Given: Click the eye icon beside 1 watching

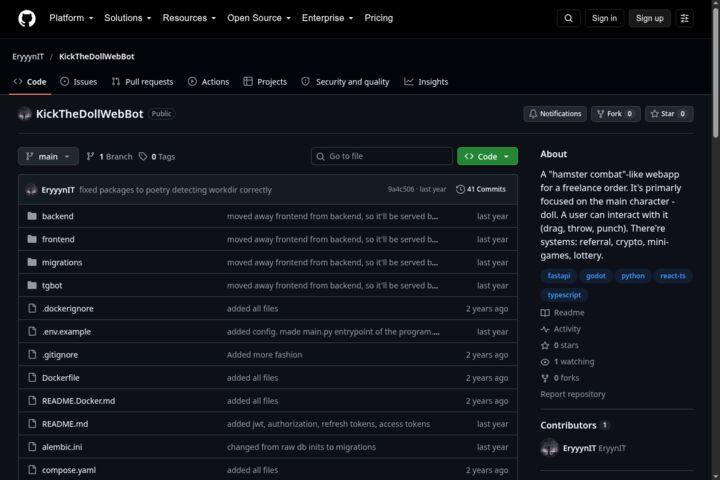Looking at the screenshot, I should (x=545, y=362).
